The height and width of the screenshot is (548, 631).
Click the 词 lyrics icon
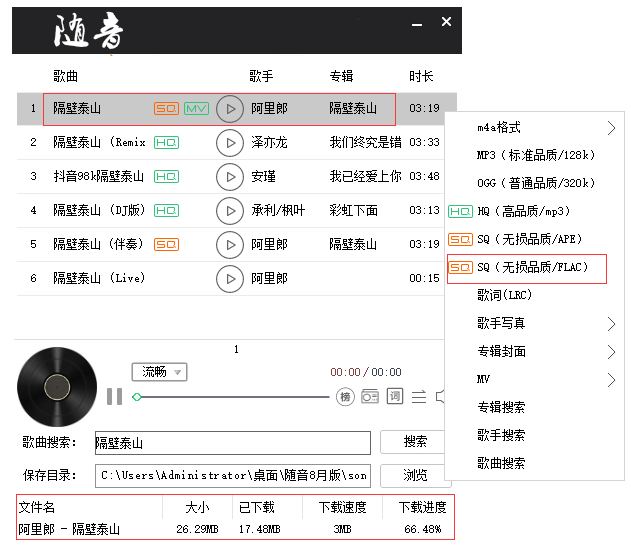point(394,397)
